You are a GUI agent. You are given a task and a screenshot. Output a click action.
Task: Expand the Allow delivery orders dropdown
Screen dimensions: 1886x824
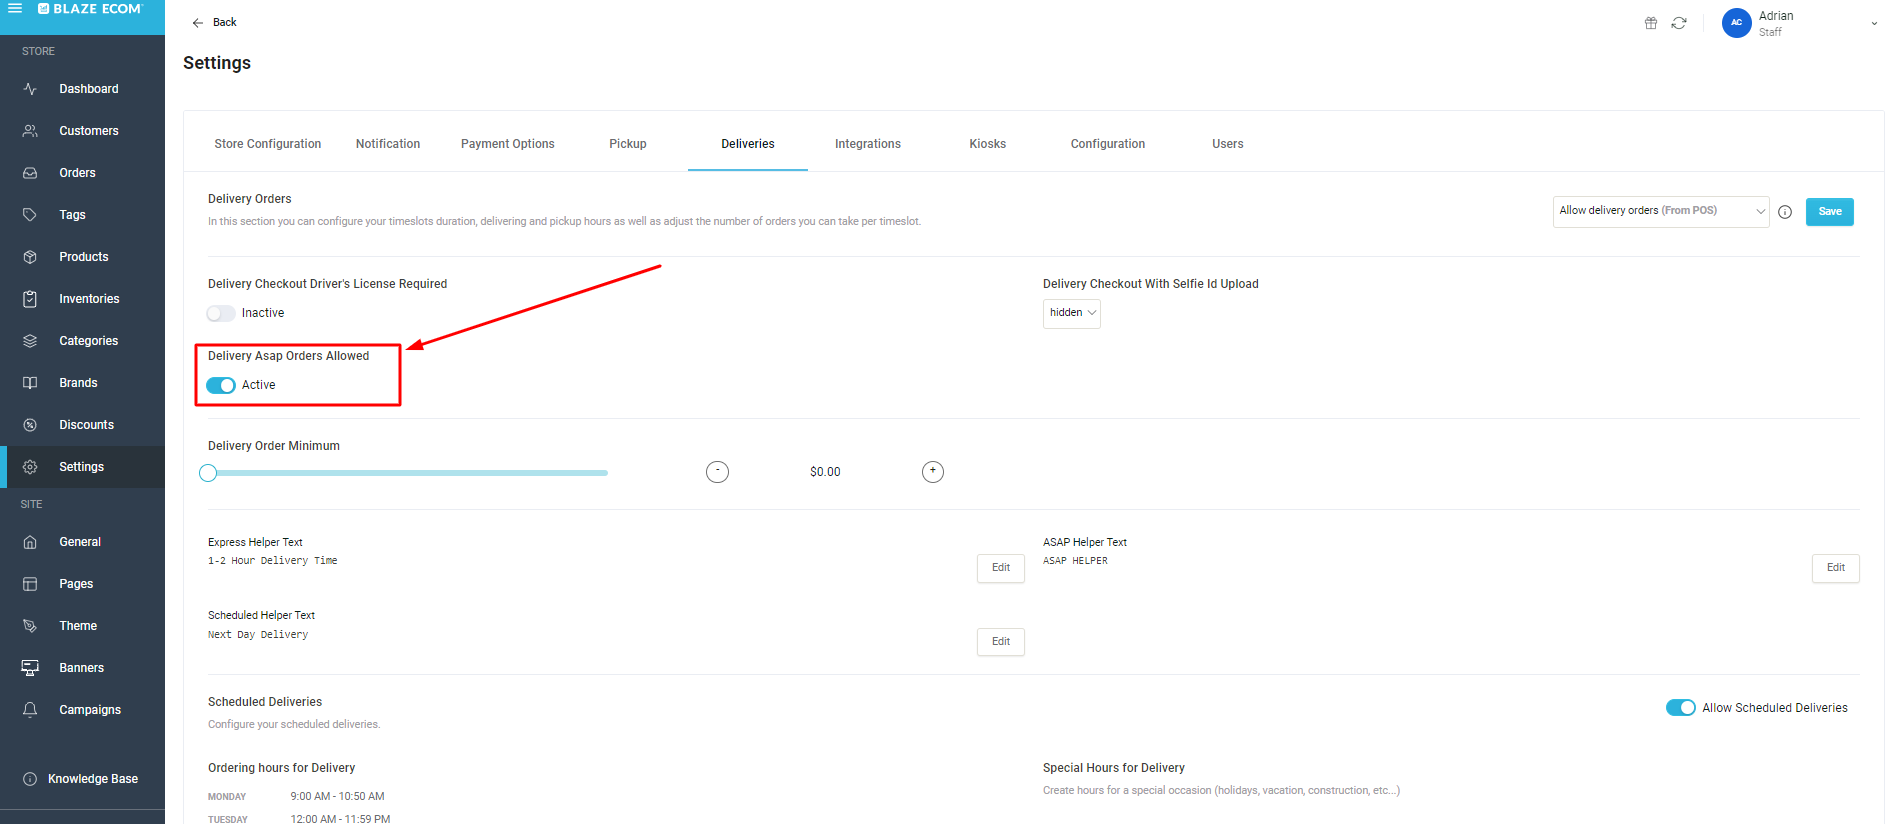(x=1660, y=211)
